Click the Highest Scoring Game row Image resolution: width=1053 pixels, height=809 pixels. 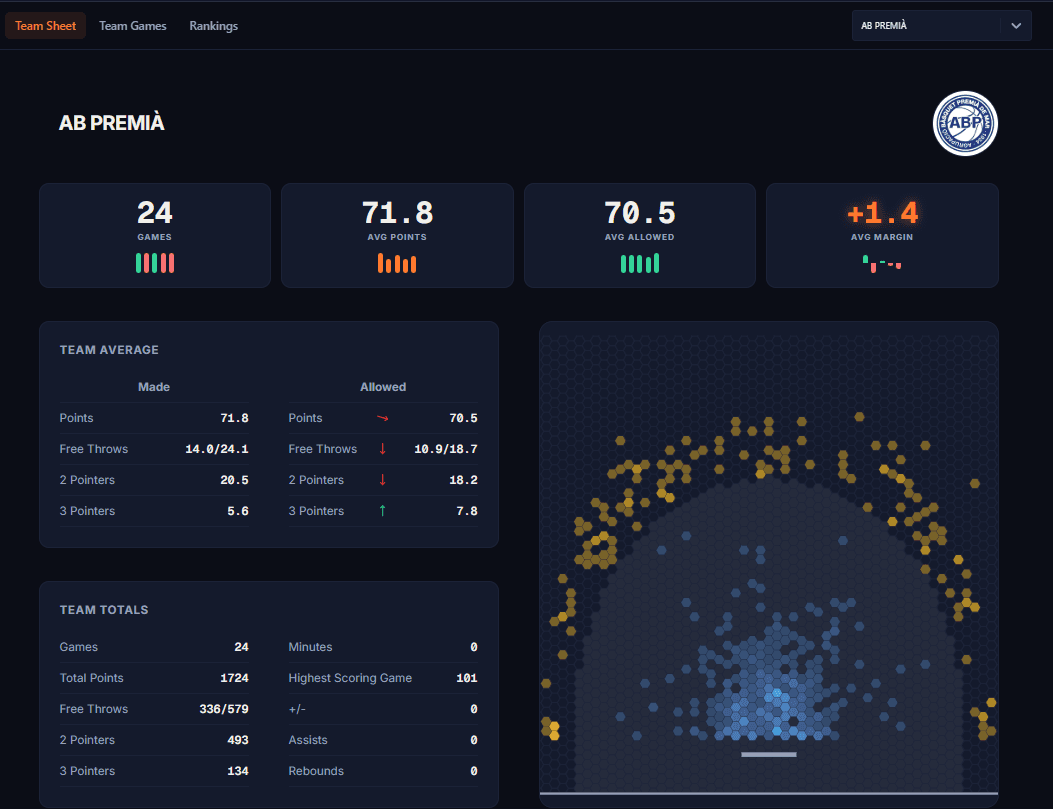coord(383,678)
